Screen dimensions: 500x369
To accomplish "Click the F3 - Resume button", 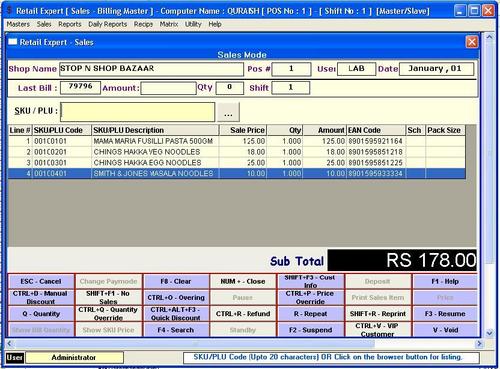I will coord(445,314).
